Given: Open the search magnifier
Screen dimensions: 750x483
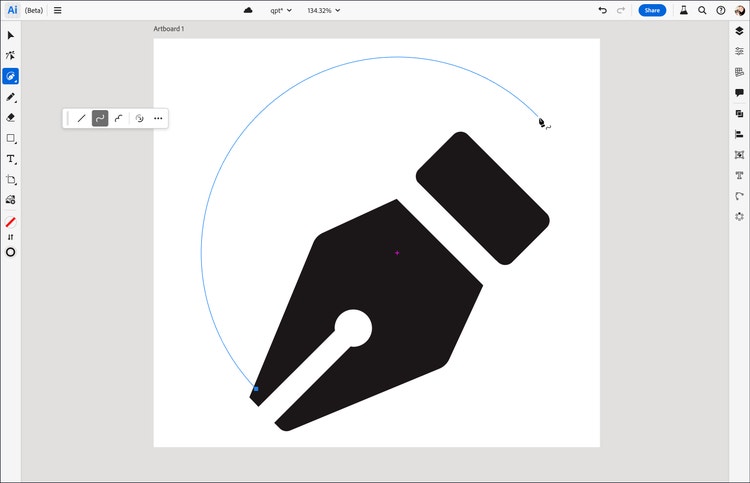Looking at the screenshot, I should point(702,10).
